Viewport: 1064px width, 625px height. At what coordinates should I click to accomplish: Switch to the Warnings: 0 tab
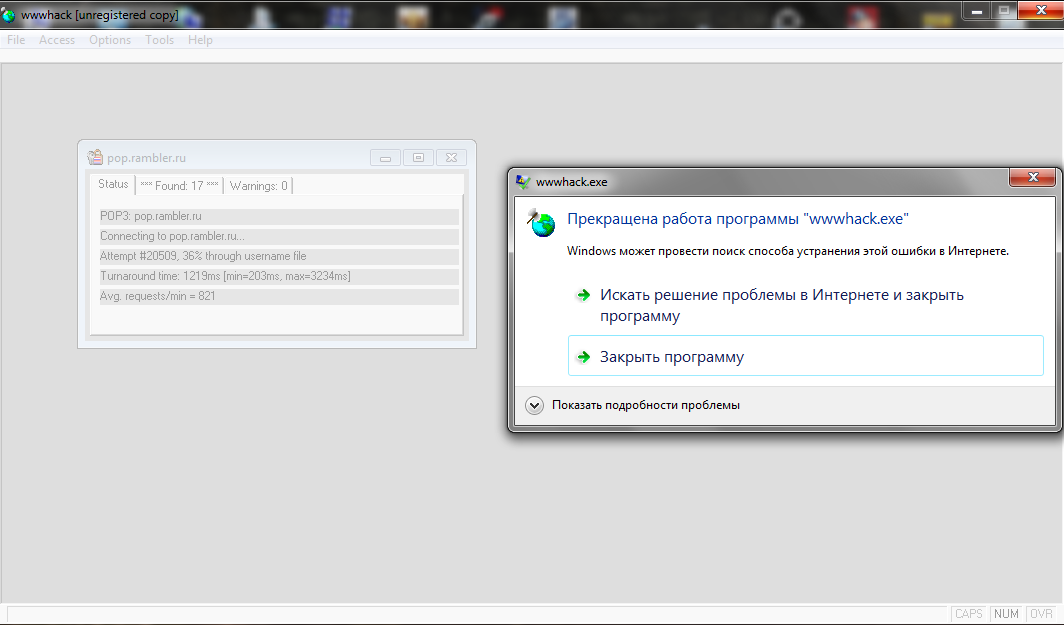259,185
